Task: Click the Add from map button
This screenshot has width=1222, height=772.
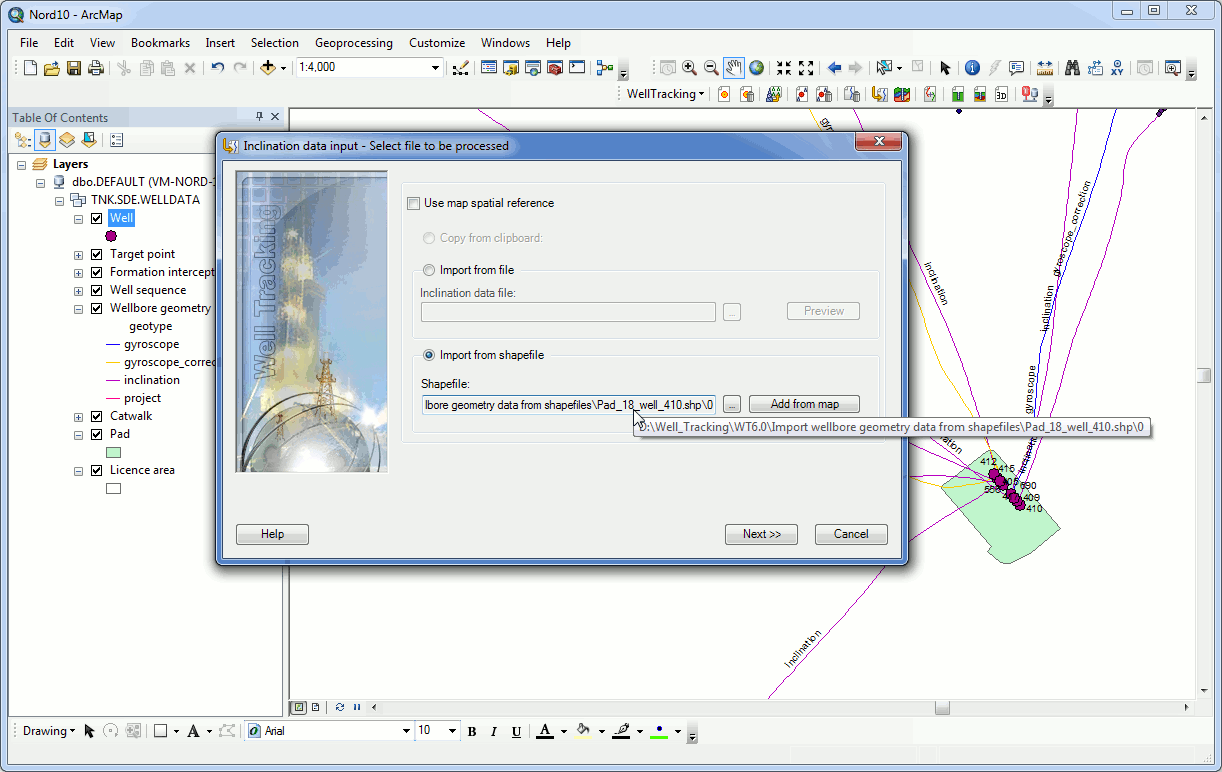Action: point(805,404)
